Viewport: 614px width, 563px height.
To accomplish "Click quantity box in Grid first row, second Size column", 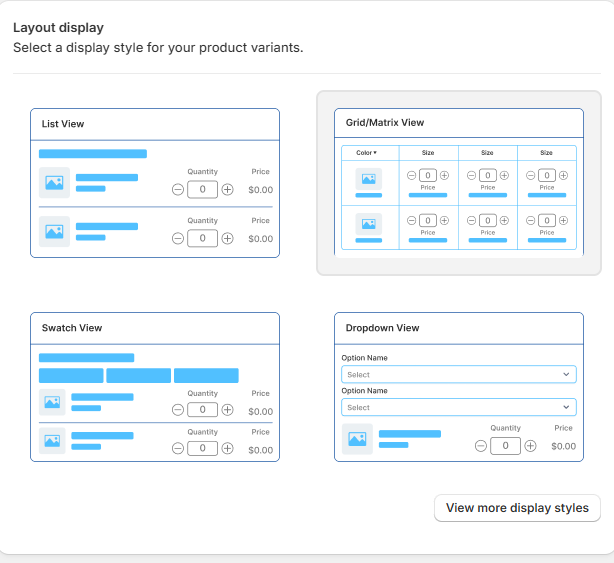I will click(x=488, y=175).
